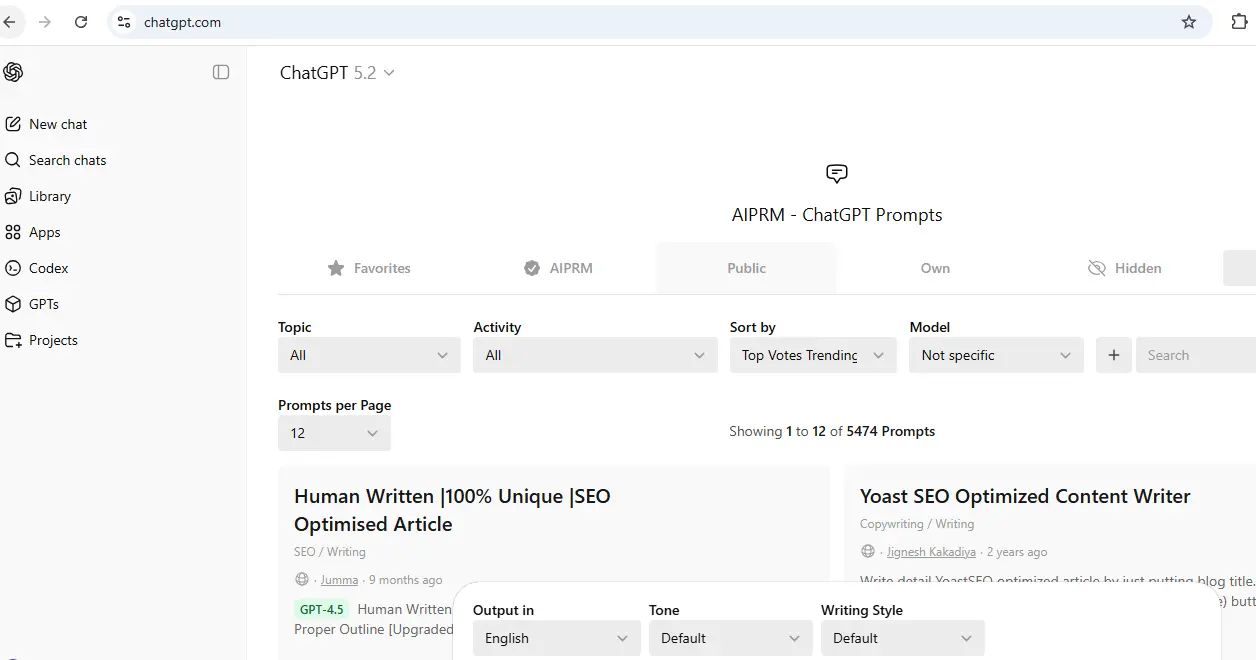The image size is (1256, 660).
Task: Click the Codex icon in sidebar
Action: pyautogui.click(x=13, y=268)
